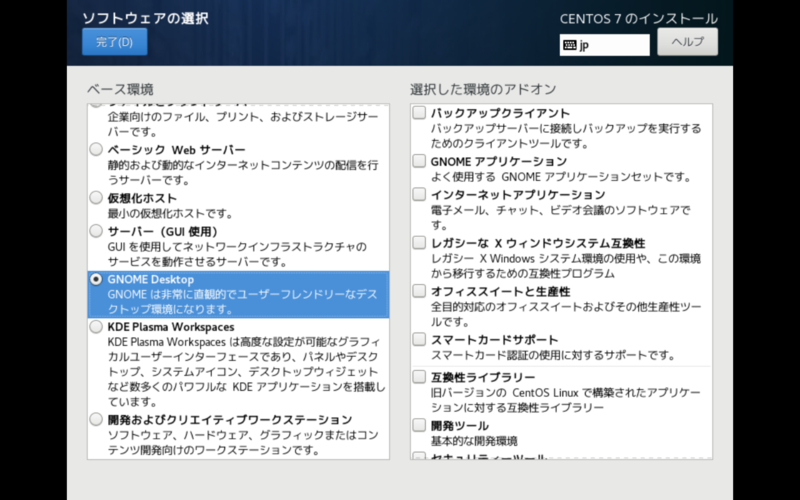Click レガシーな X ウィンドウシステム互換性 label
Viewport: 800px width, 500px height.
click(x=538, y=243)
